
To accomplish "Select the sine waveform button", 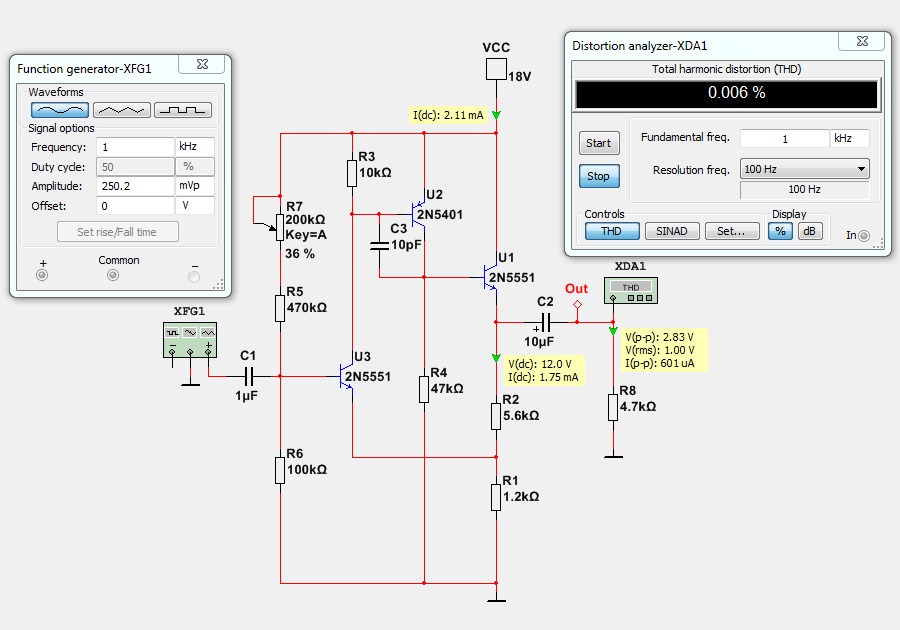I will pos(60,110).
